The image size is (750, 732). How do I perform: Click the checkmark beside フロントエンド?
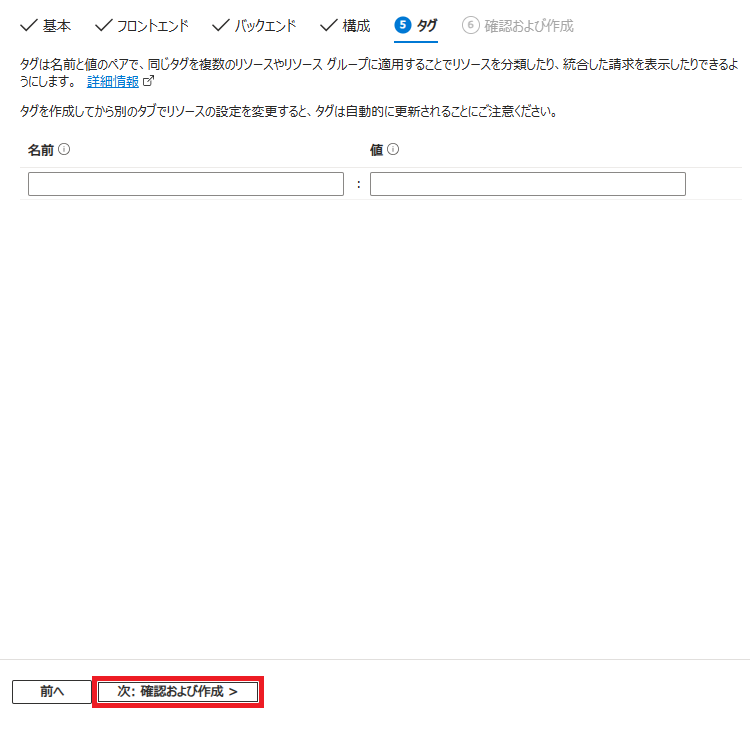coord(104,25)
